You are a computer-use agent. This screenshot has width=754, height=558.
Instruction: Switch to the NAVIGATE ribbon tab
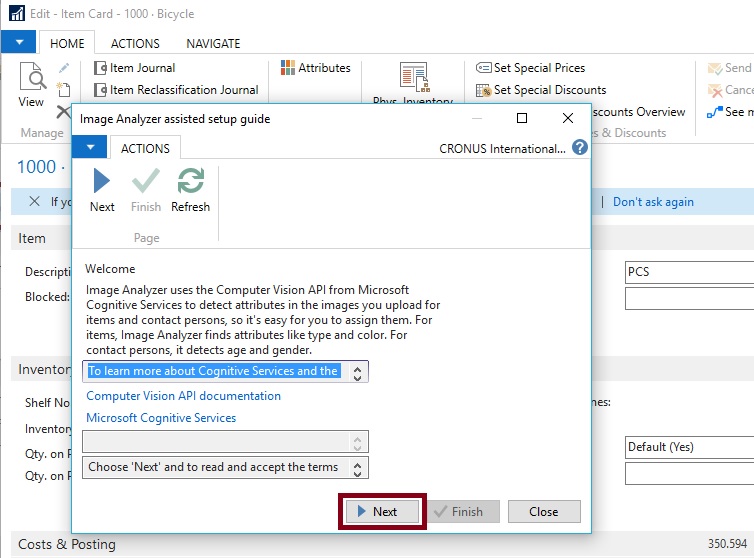213,44
